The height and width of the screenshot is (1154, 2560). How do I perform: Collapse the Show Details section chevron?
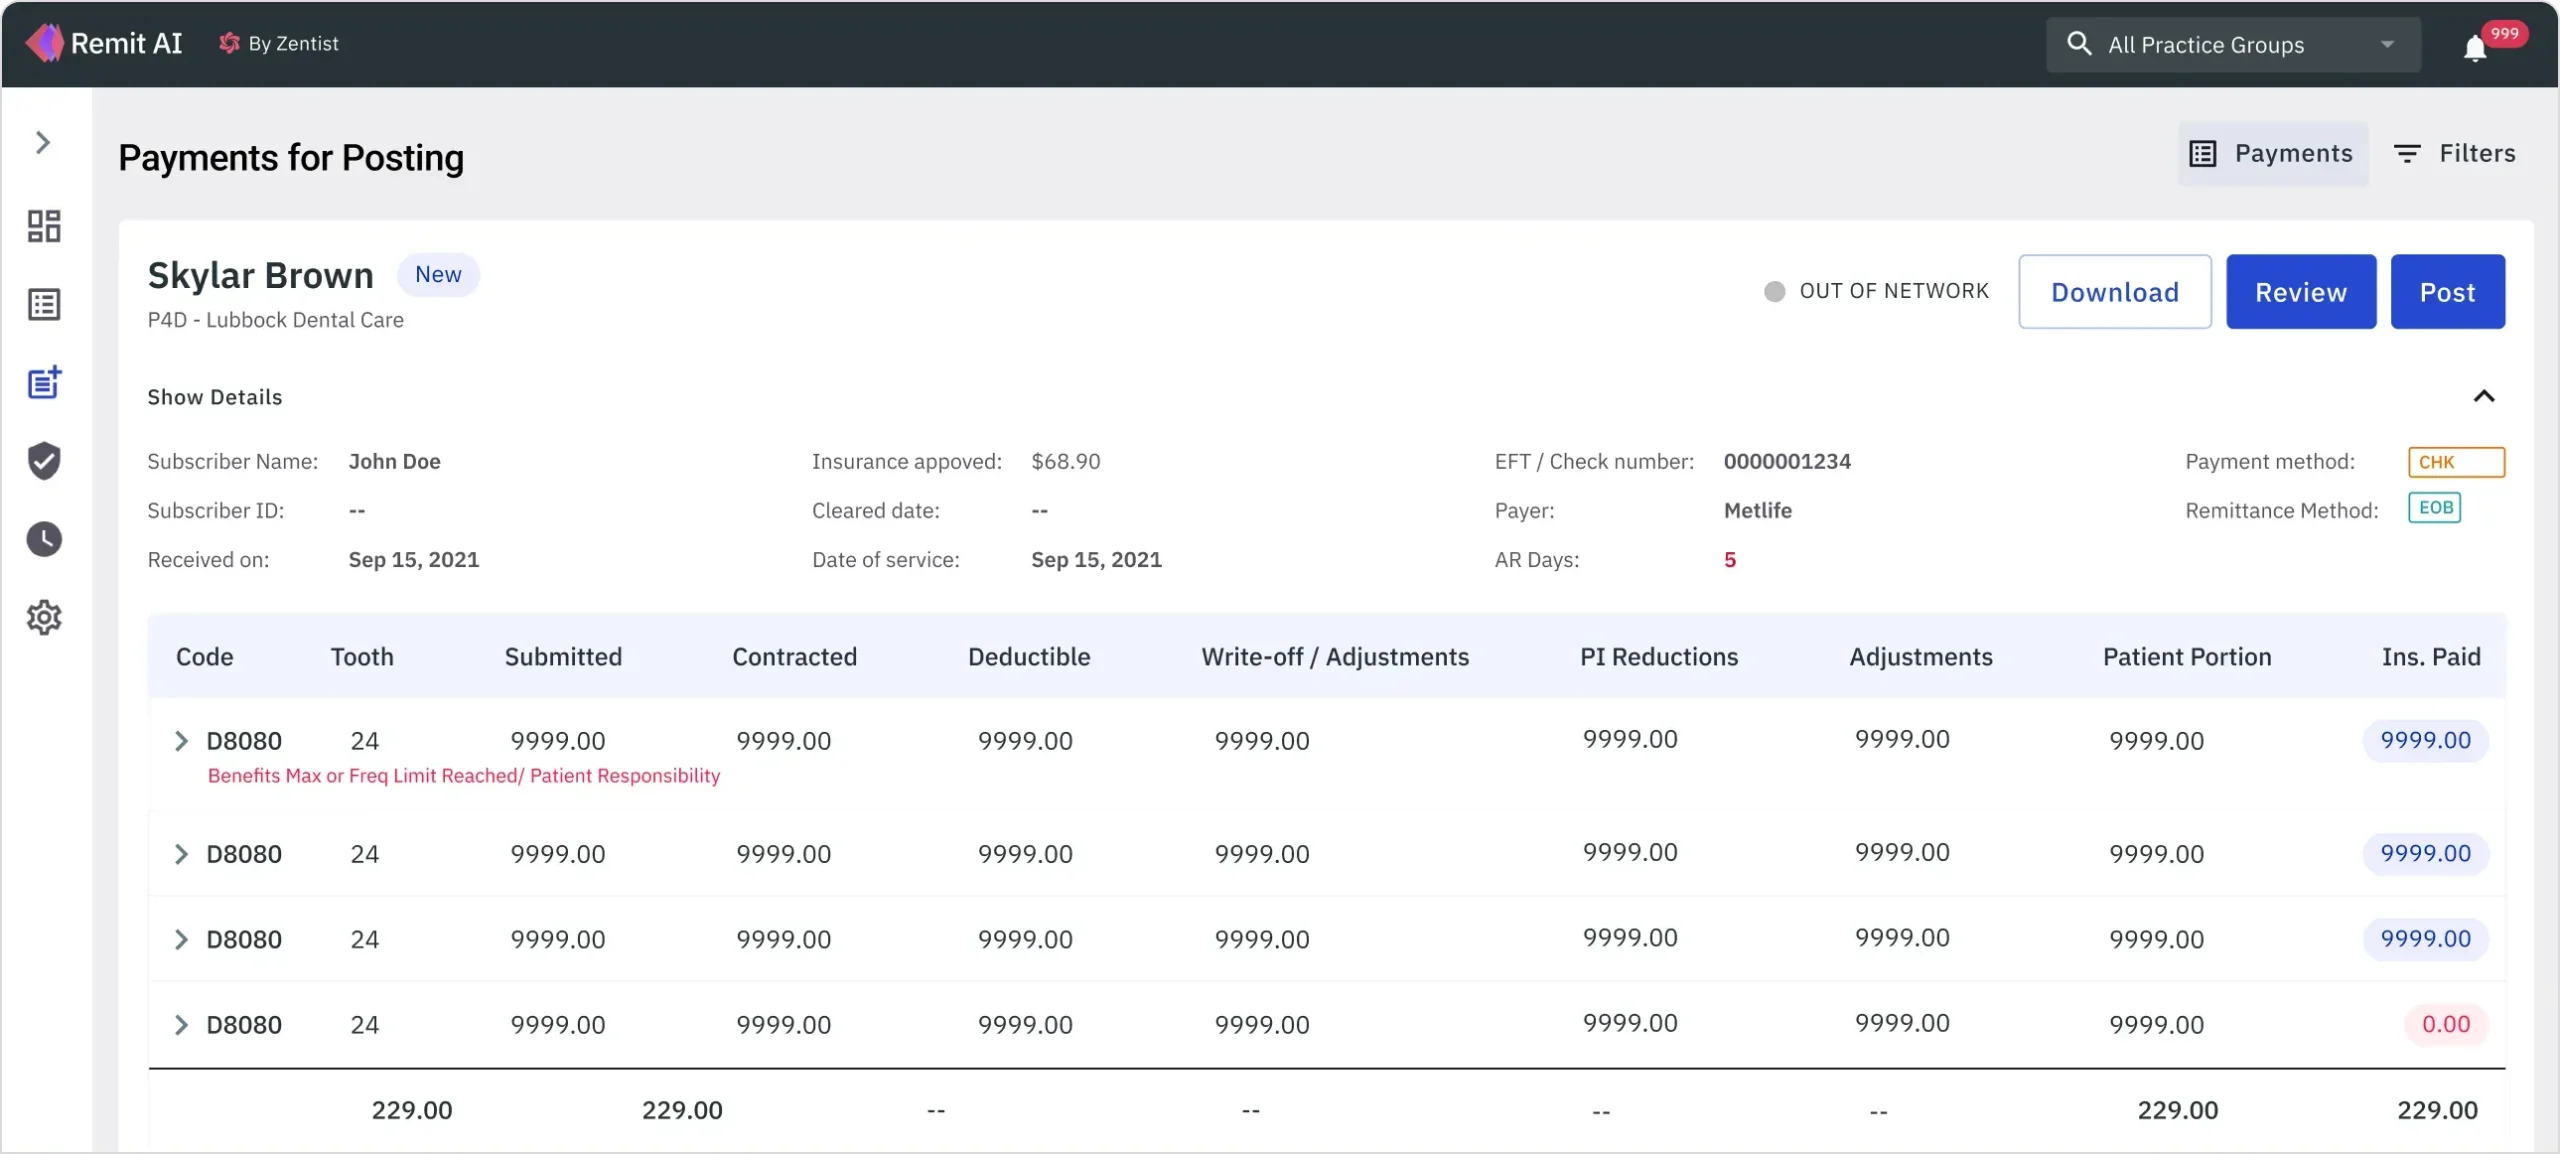(x=2484, y=396)
